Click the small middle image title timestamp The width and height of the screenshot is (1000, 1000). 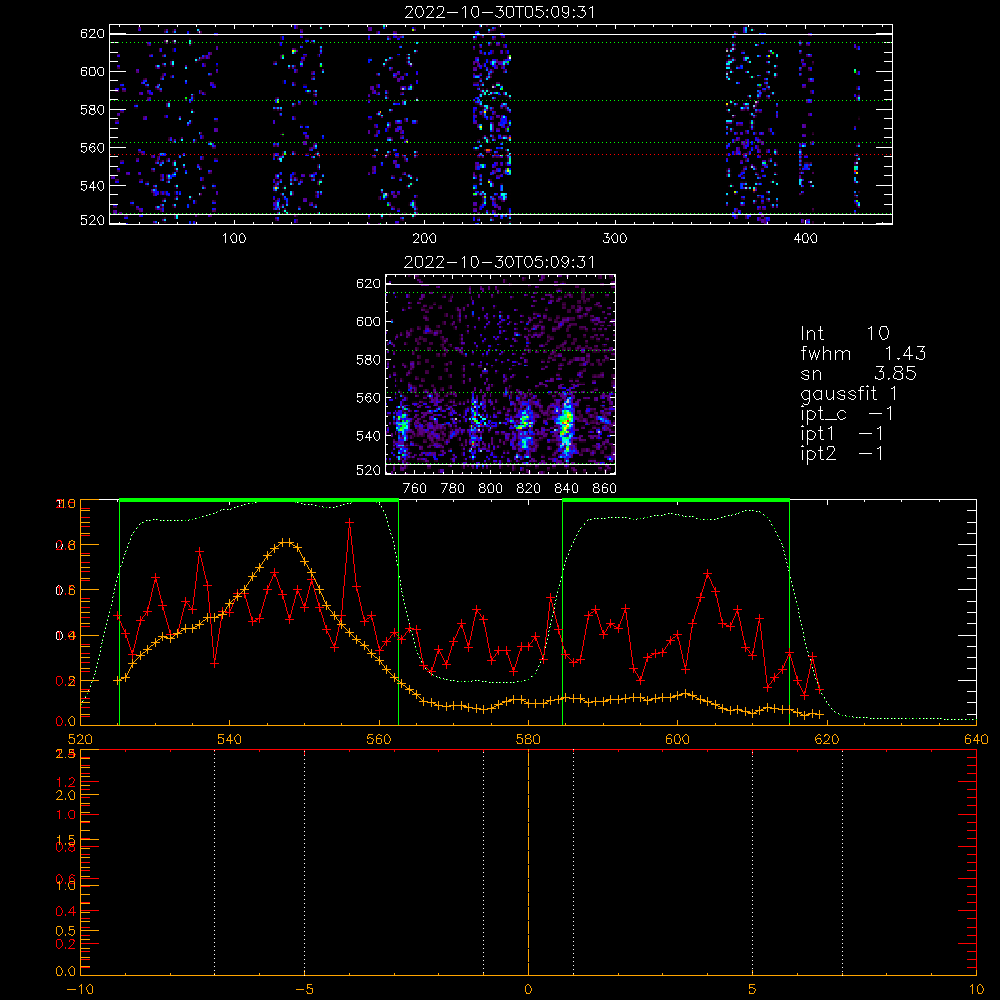[x=499, y=262]
